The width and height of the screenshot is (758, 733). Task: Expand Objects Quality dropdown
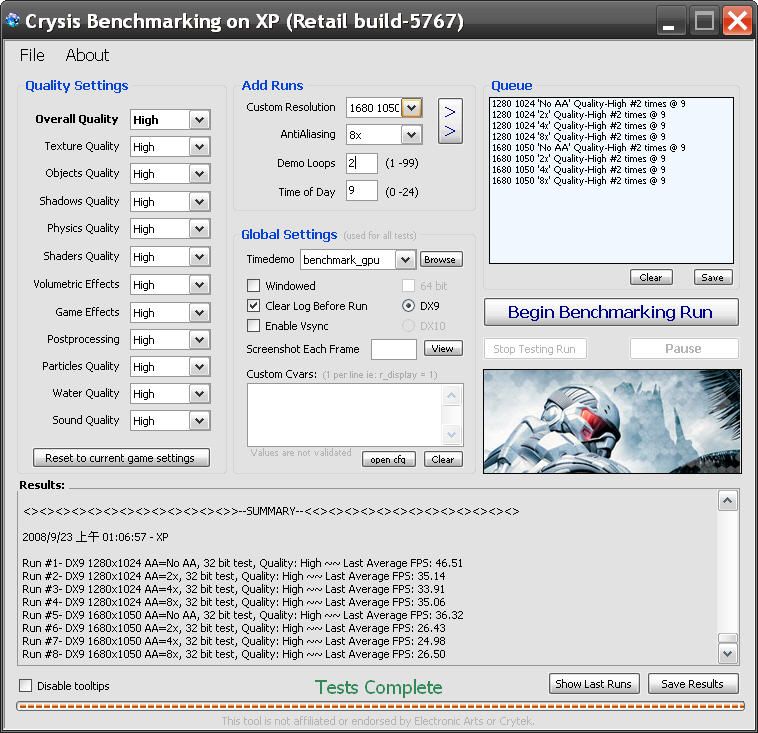click(x=199, y=174)
